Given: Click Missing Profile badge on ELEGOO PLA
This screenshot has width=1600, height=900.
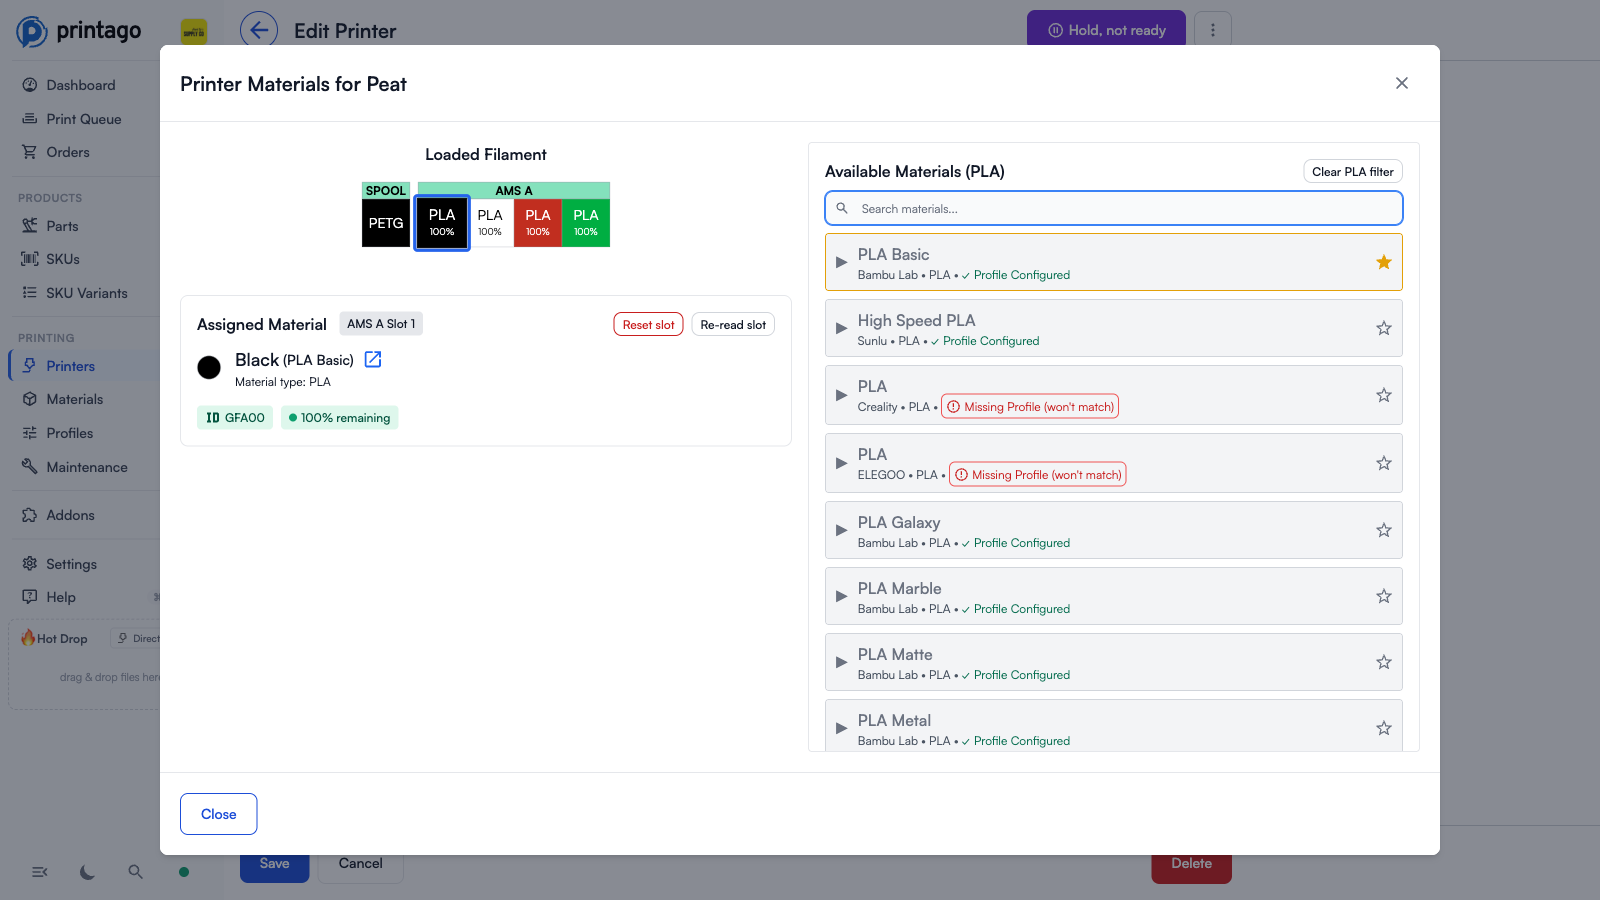Looking at the screenshot, I should point(1038,475).
